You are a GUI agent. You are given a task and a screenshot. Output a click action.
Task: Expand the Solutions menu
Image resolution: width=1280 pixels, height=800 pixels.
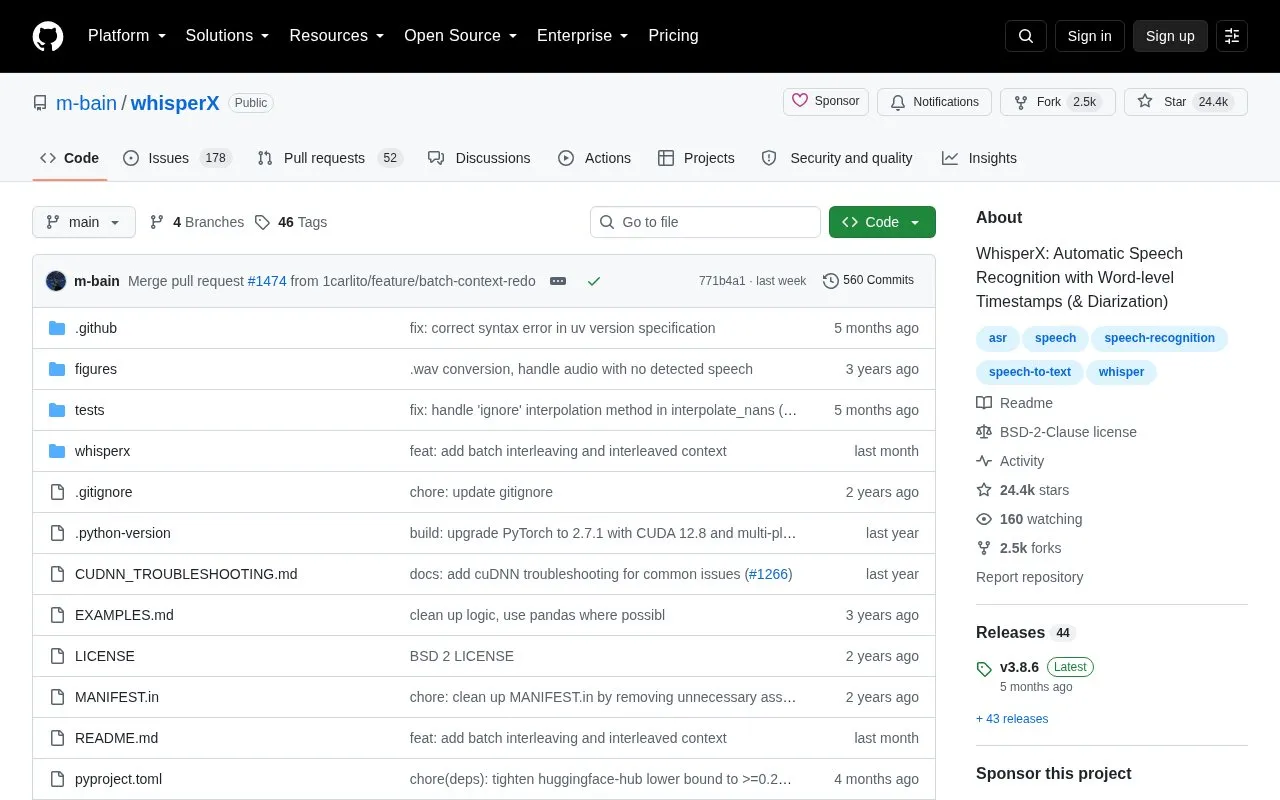tap(227, 36)
